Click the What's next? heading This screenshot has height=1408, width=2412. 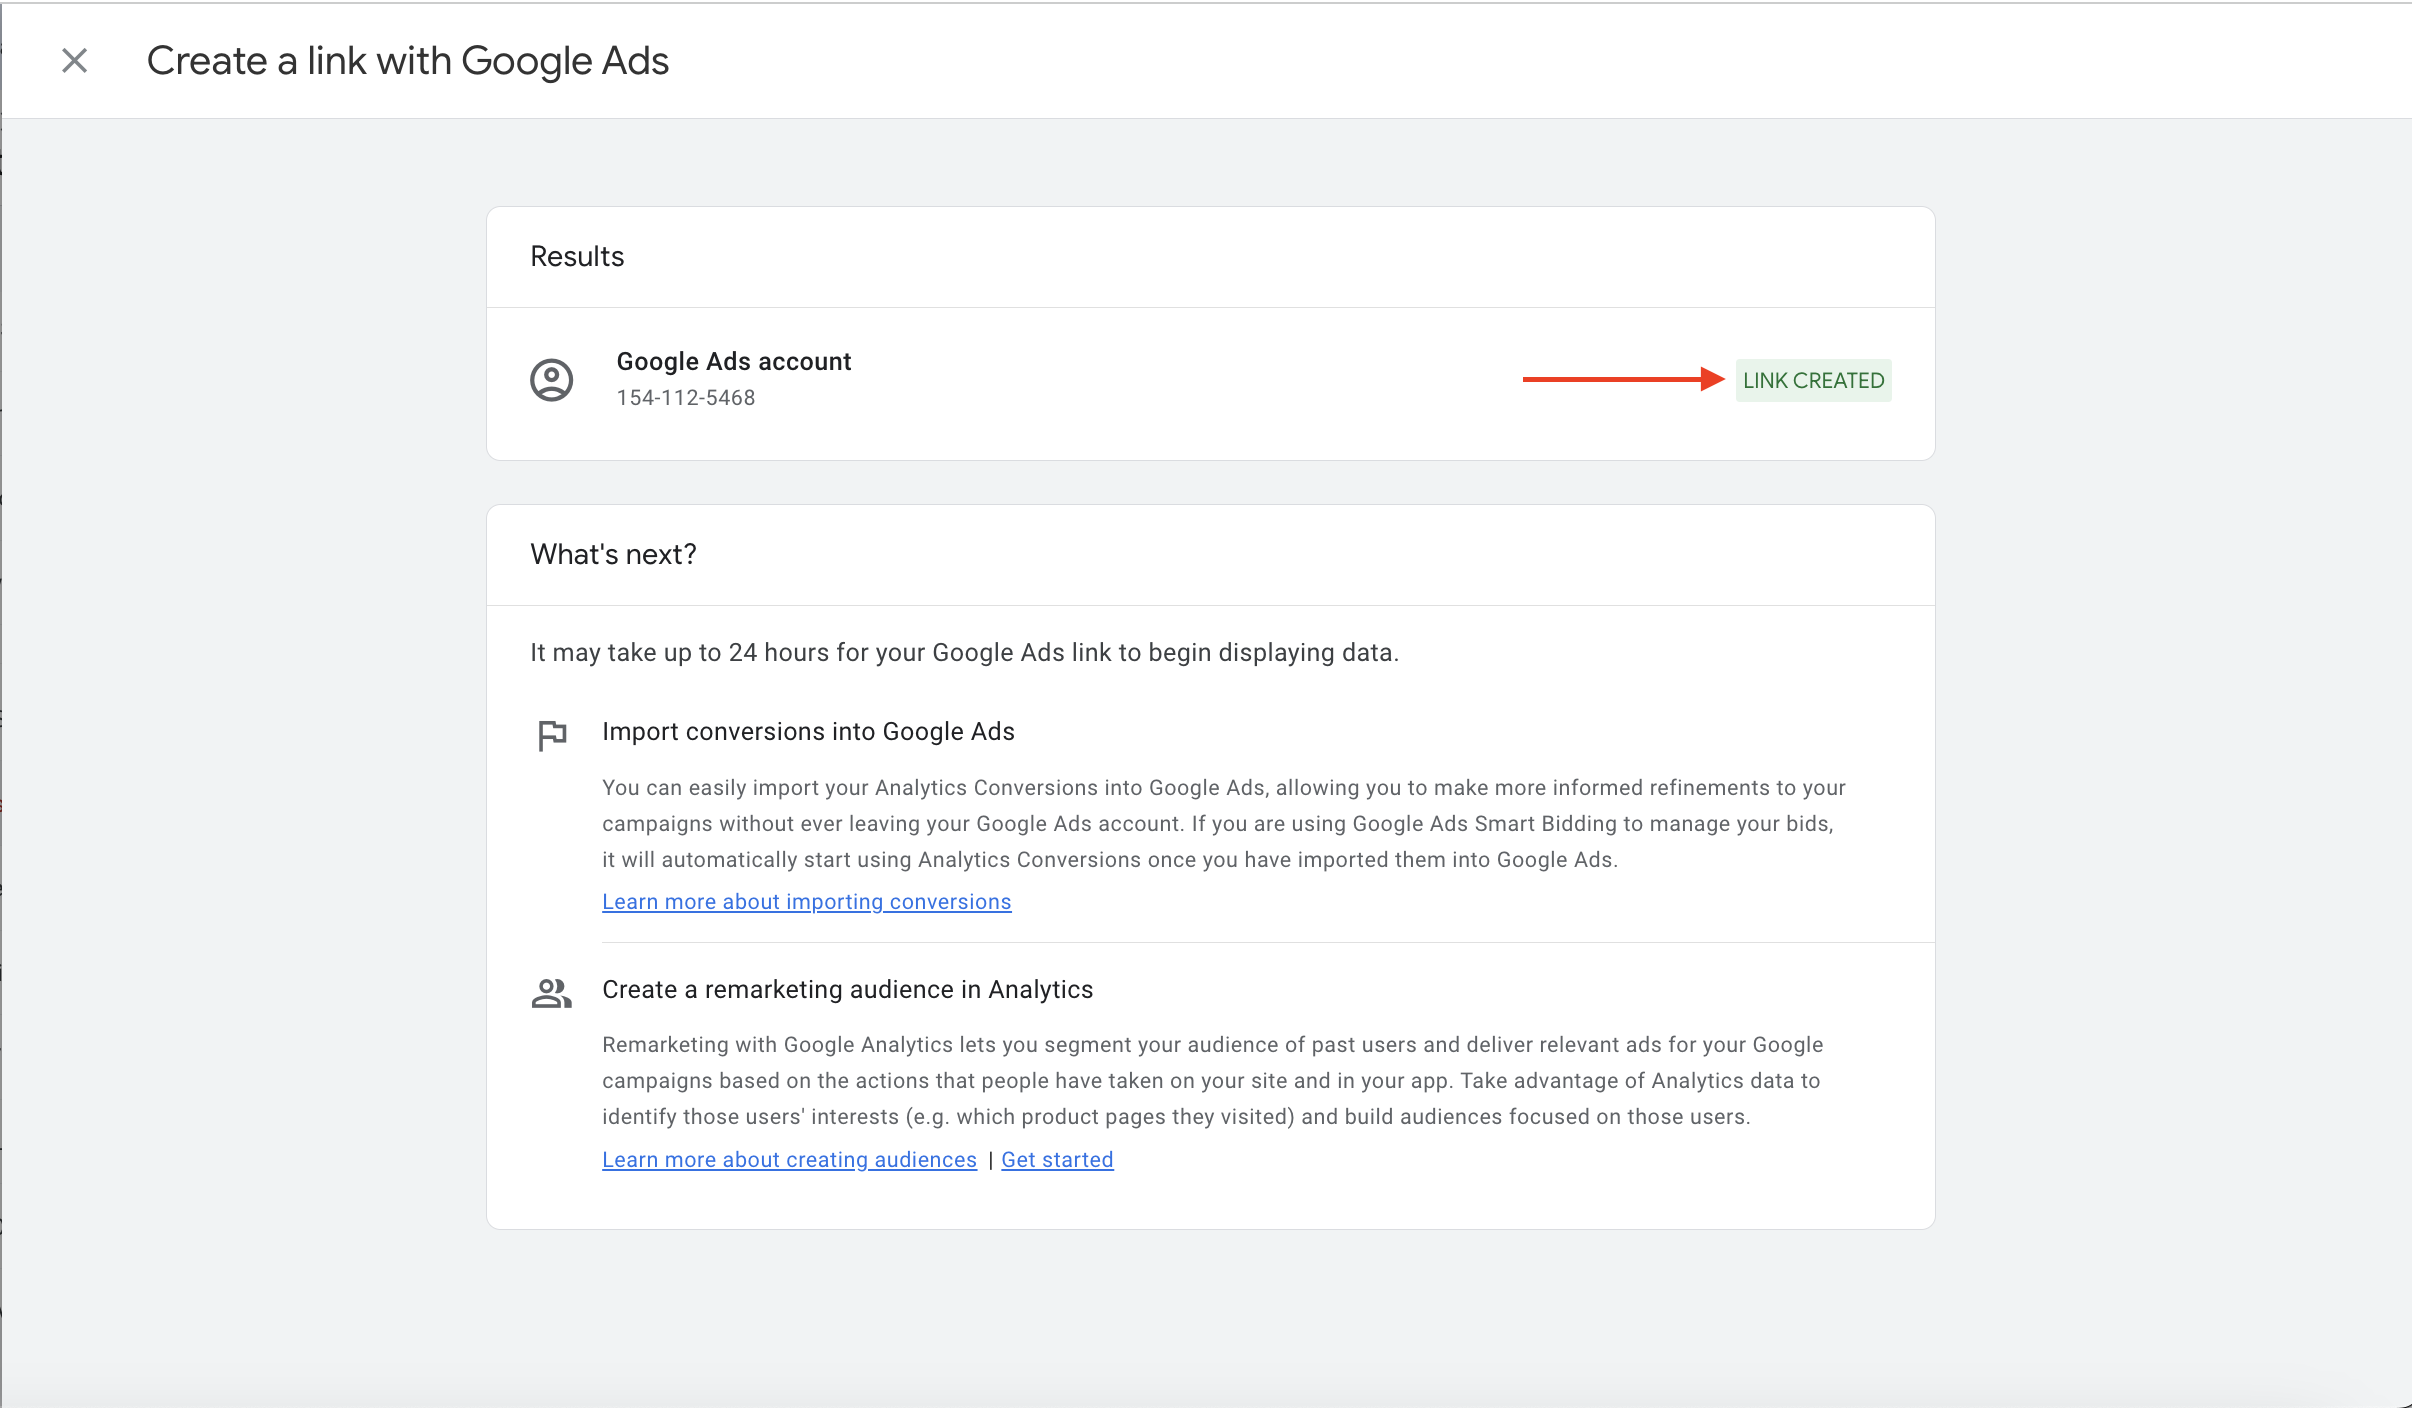coord(613,555)
